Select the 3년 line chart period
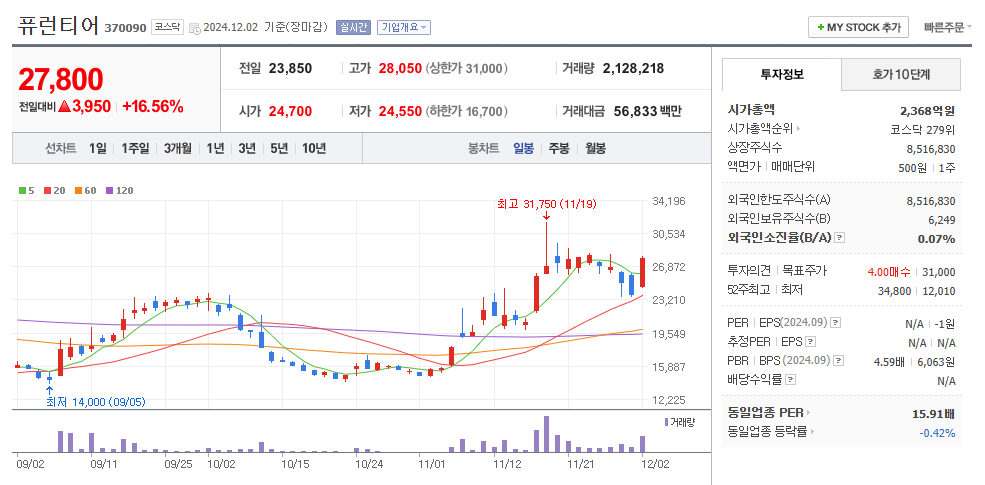 click(x=247, y=148)
